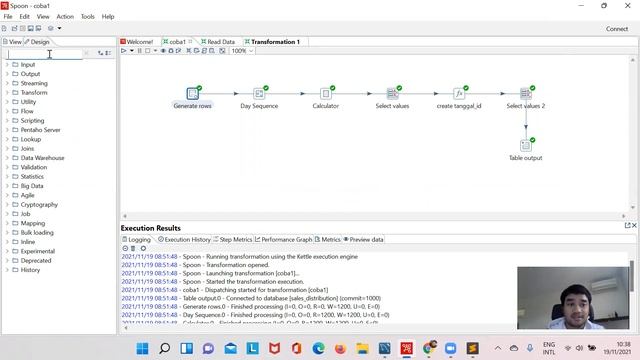Generate SQL for the transformation
The image size is (640, 360).
coord(204,51)
